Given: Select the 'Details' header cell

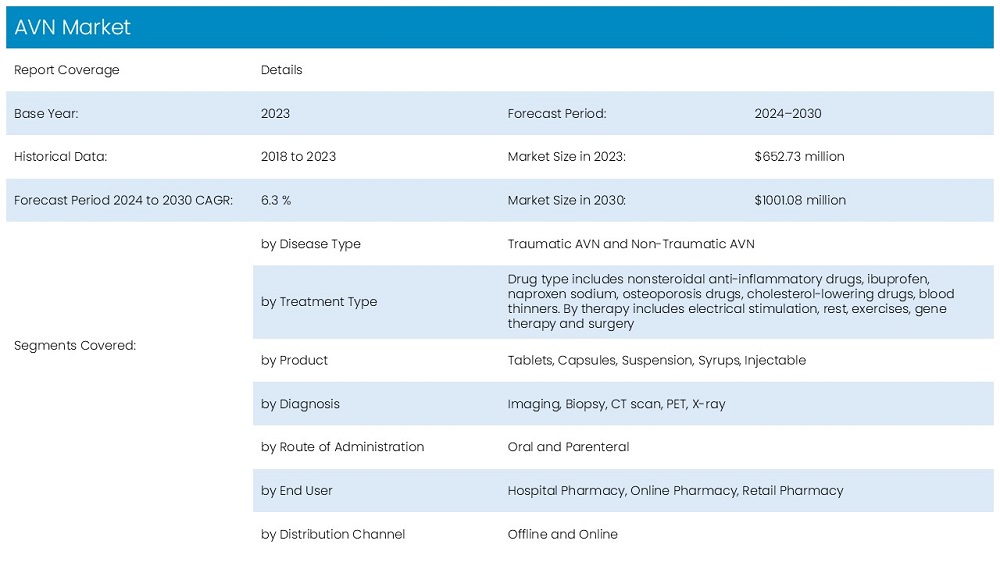Looking at the screenshot, I should (x=281, y=70).
